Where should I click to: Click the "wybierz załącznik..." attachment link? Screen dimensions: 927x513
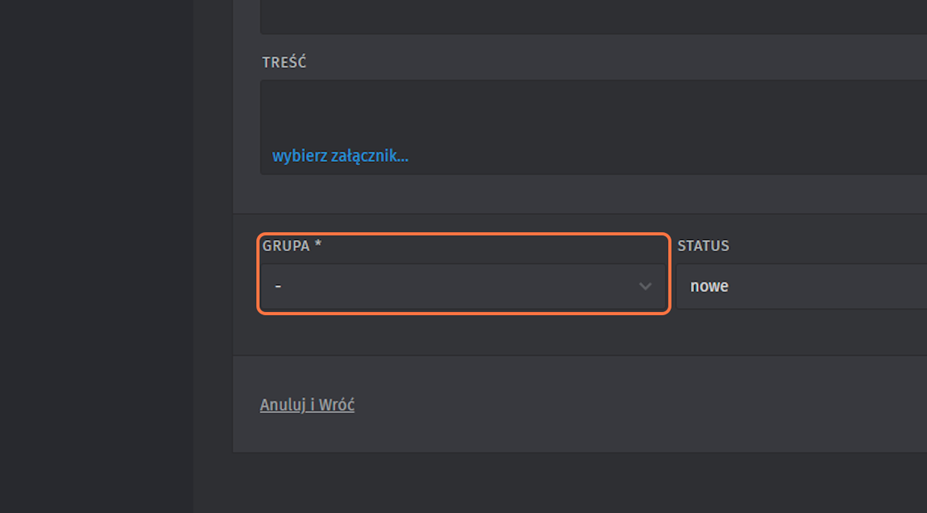point(340,156)
